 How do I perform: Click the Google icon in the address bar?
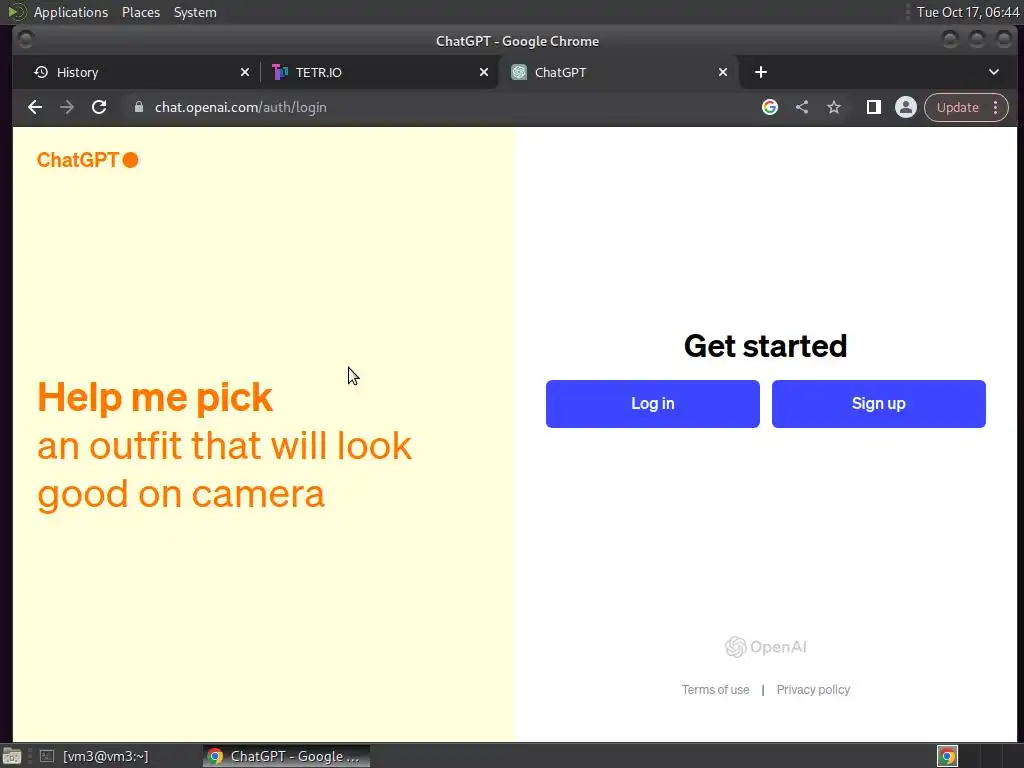click(770, 107)
